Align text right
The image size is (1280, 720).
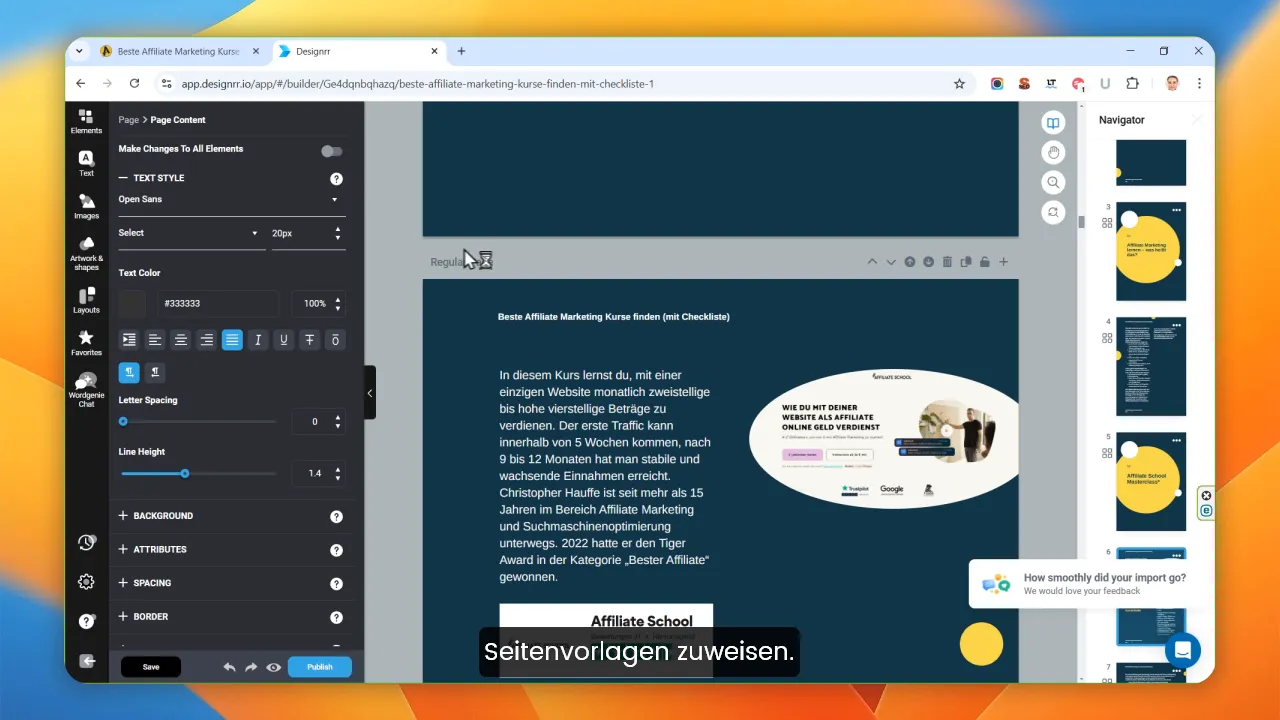point(206,340)
